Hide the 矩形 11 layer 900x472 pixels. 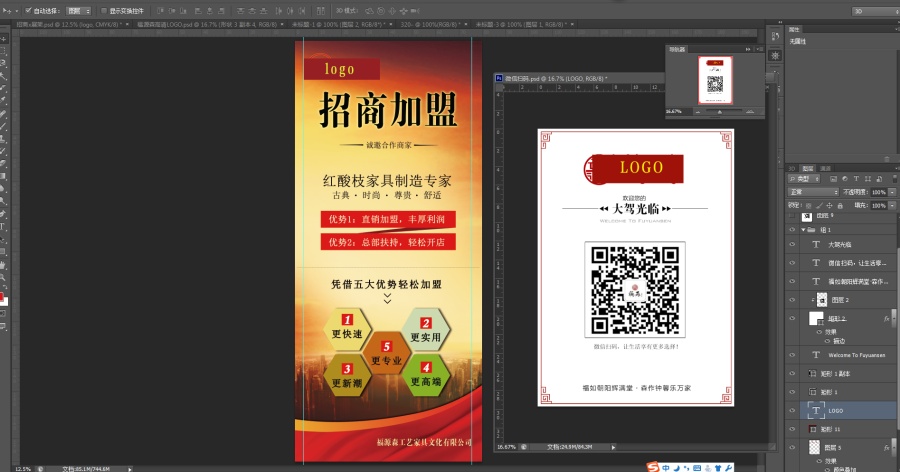click(x=792, y=429)
